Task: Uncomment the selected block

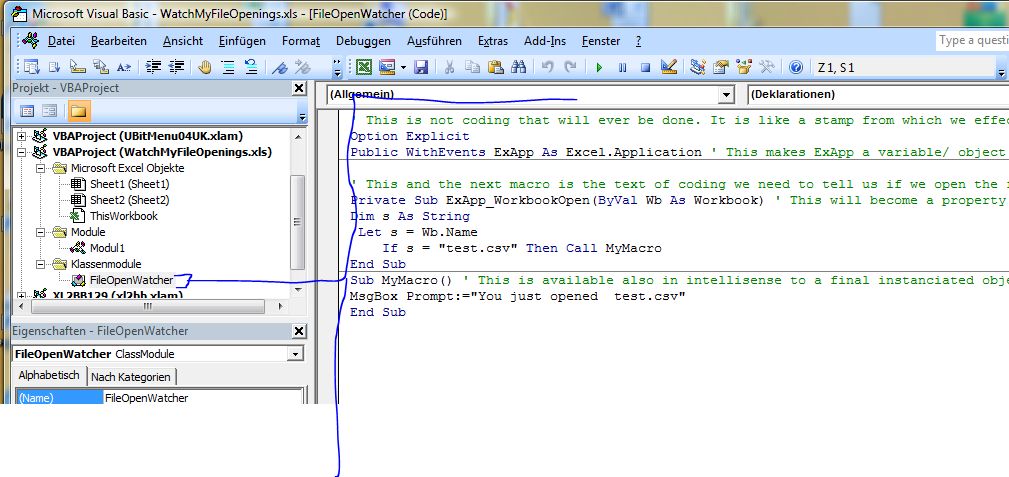Action: (251, 67)
